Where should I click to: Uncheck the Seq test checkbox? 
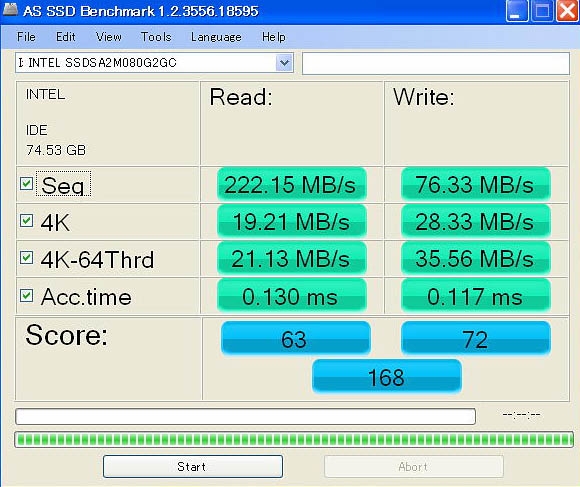pos(26,183)
